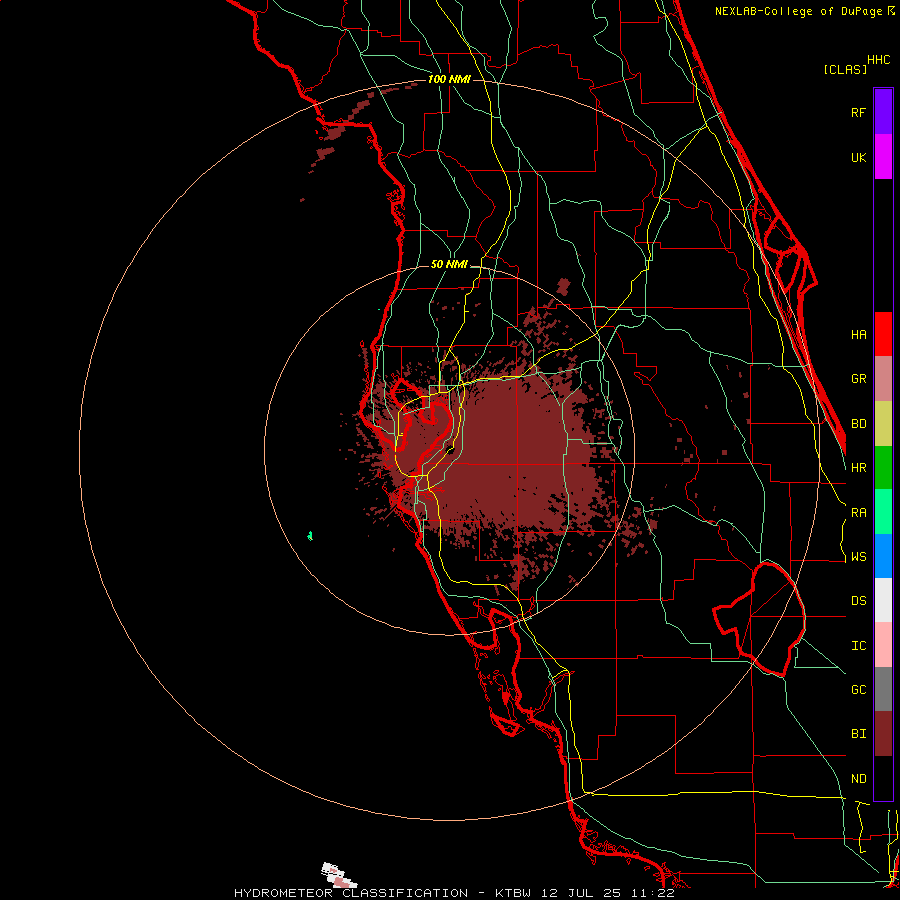The image size is (900, 900).
Task: Click the RA light green legend swatch
Action: (x=883, y=512)
